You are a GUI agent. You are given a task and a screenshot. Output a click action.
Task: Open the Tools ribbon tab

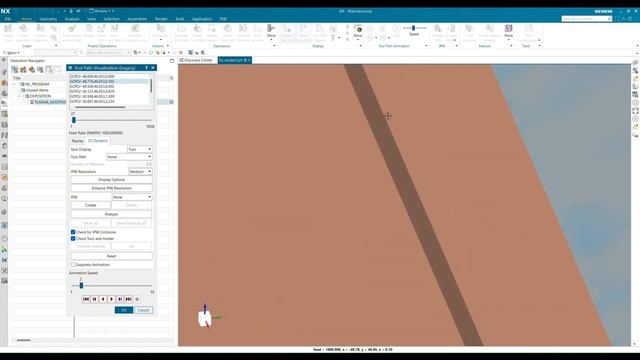[x=180, y=19]
